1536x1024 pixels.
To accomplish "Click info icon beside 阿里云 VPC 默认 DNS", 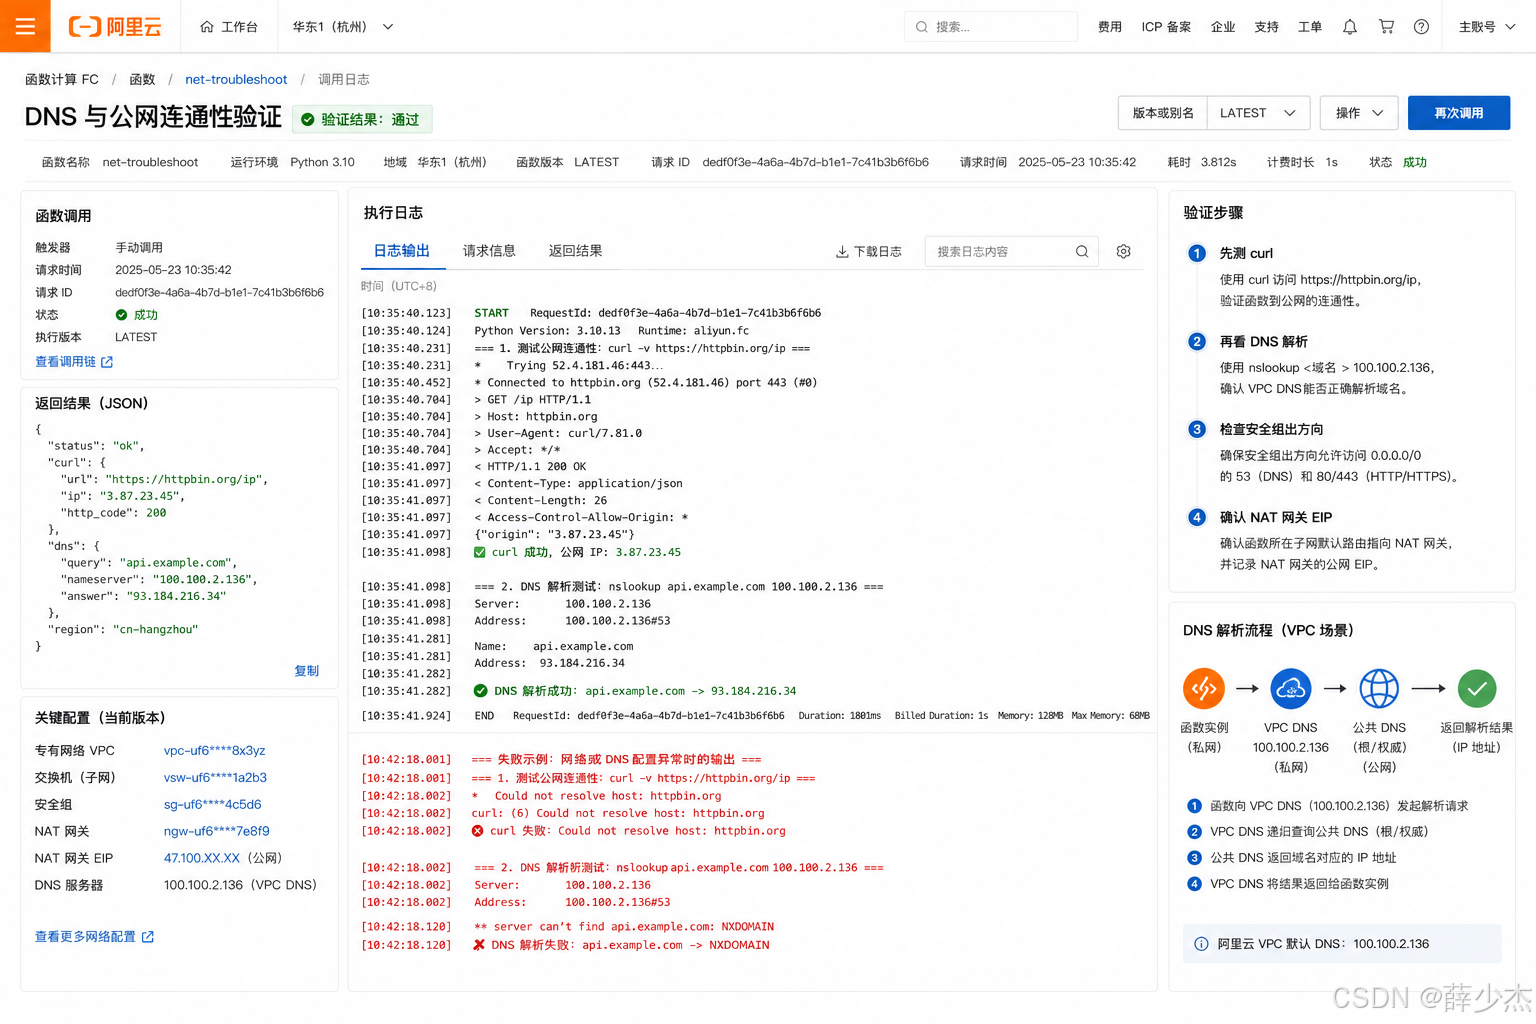I will click(x=1201, y=944).
